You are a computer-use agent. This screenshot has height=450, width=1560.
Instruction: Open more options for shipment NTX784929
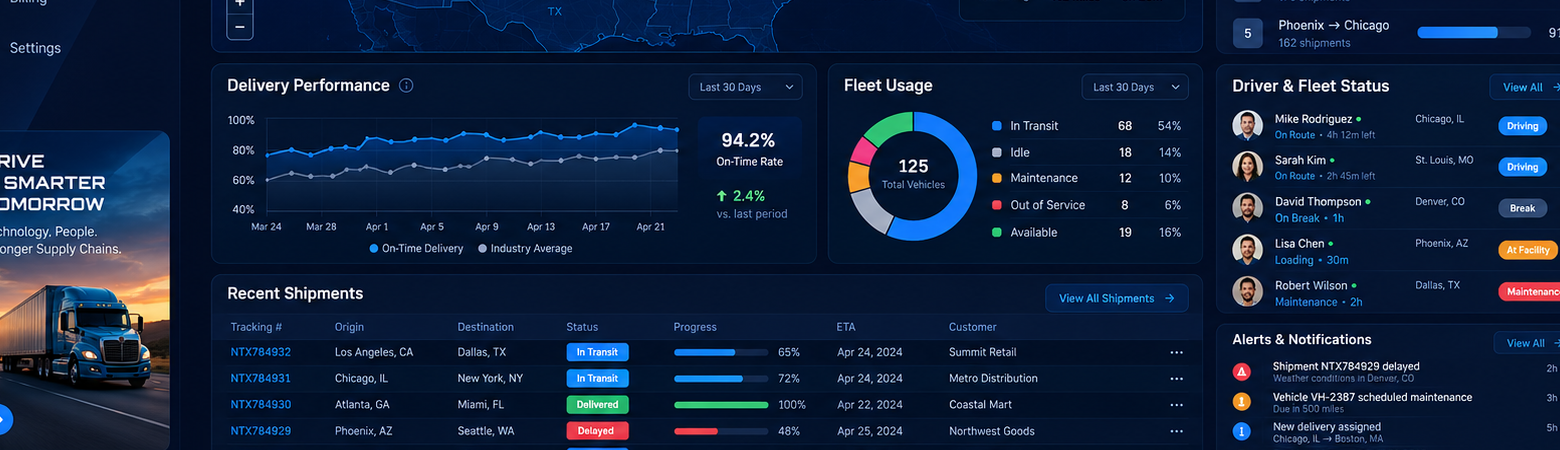tap(1176, 431)
